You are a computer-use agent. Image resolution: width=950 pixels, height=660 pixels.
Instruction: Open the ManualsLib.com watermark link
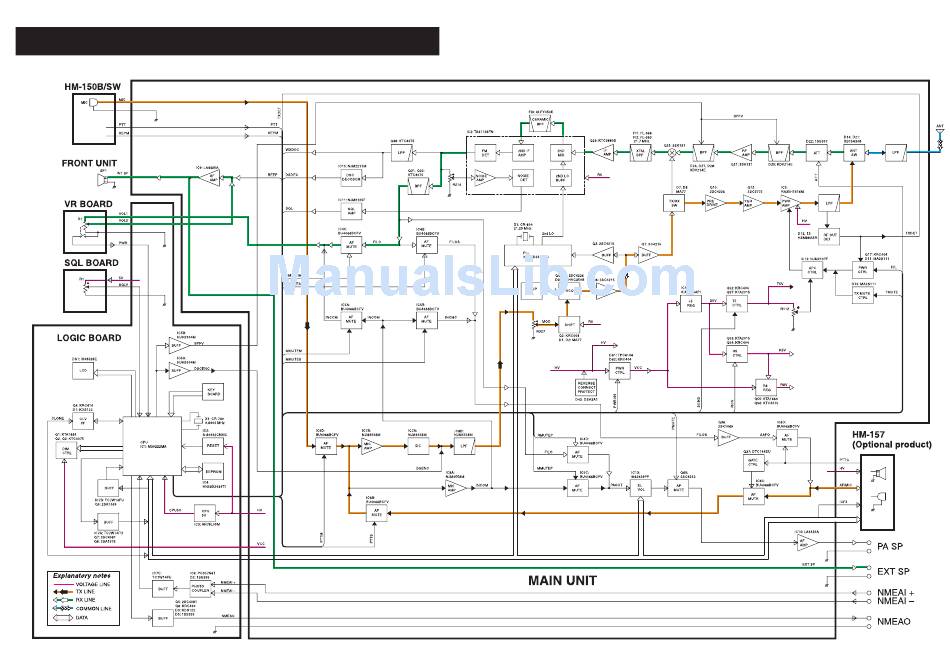point(480,277)
